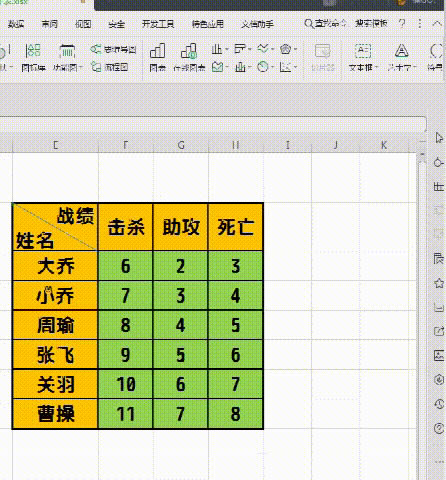This screenshot has width=446, height=480.
Task: Open the 功能图 dropdown arrow
Action: coord(80,68)
